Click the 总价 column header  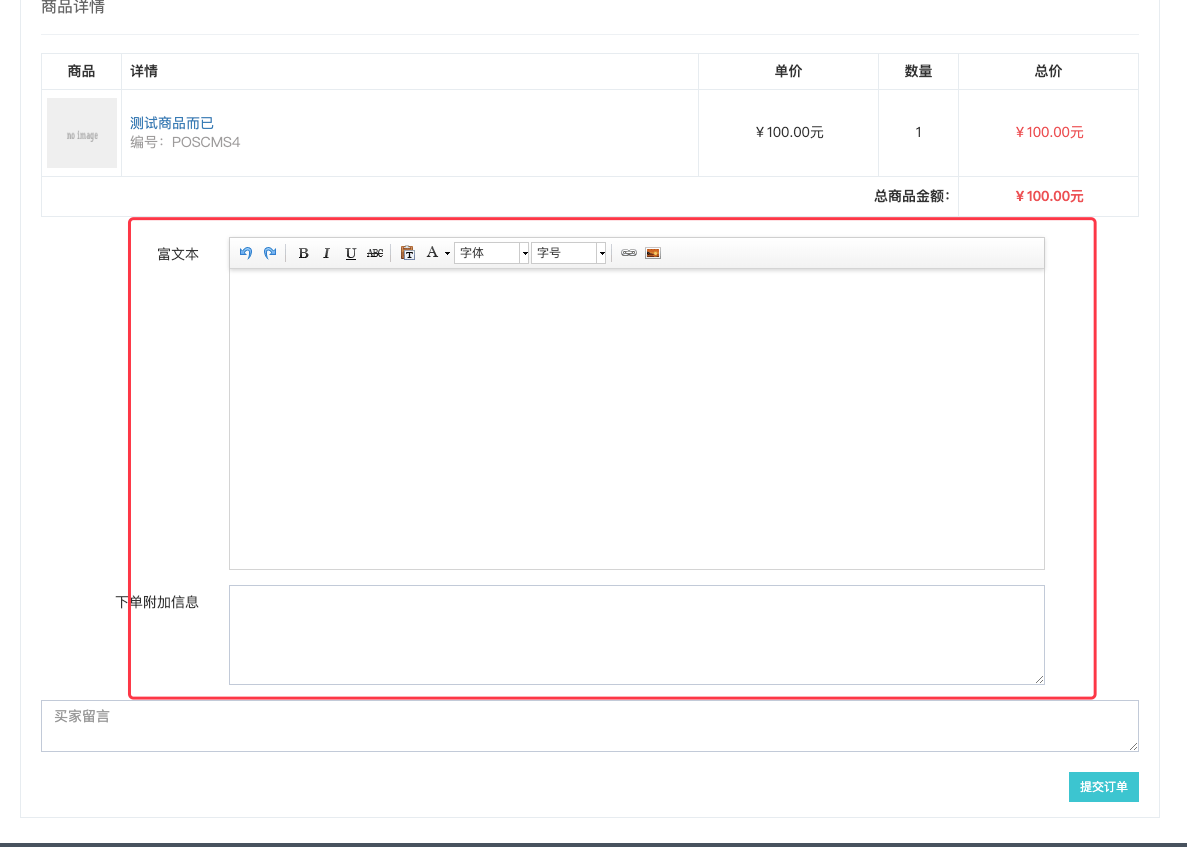(x=1048, y=71)
